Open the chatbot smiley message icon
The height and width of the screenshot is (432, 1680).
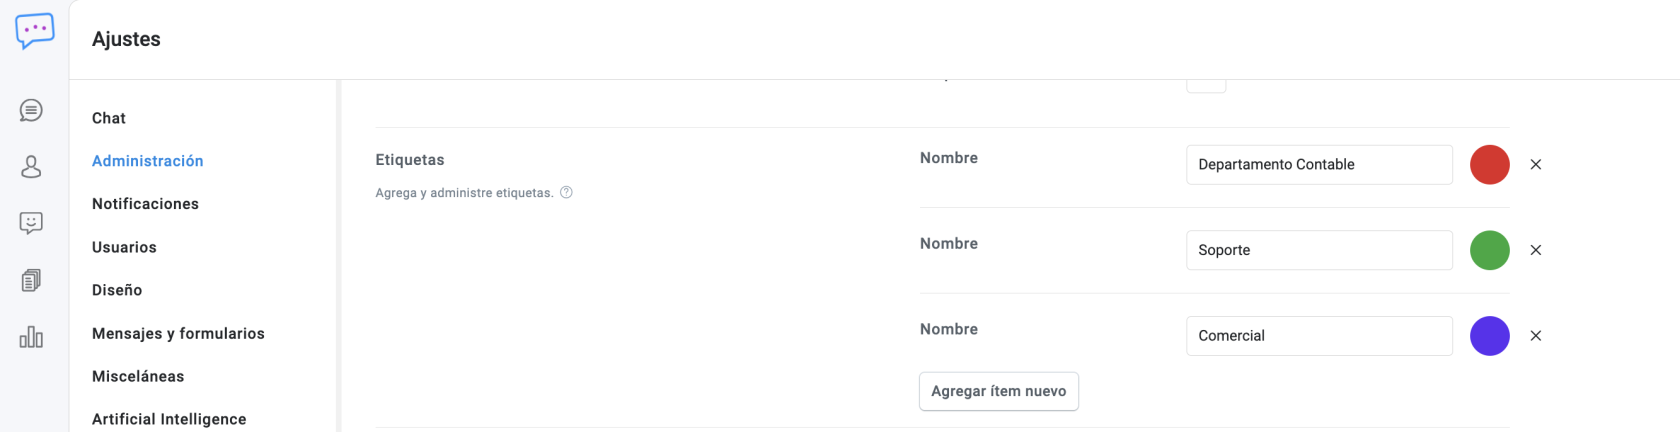tap(31, 223)
